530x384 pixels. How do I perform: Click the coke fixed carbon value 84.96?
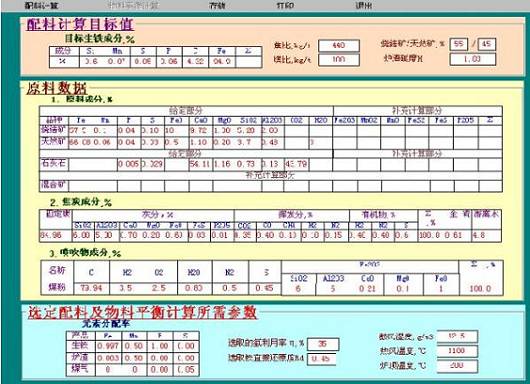(55, 235)
